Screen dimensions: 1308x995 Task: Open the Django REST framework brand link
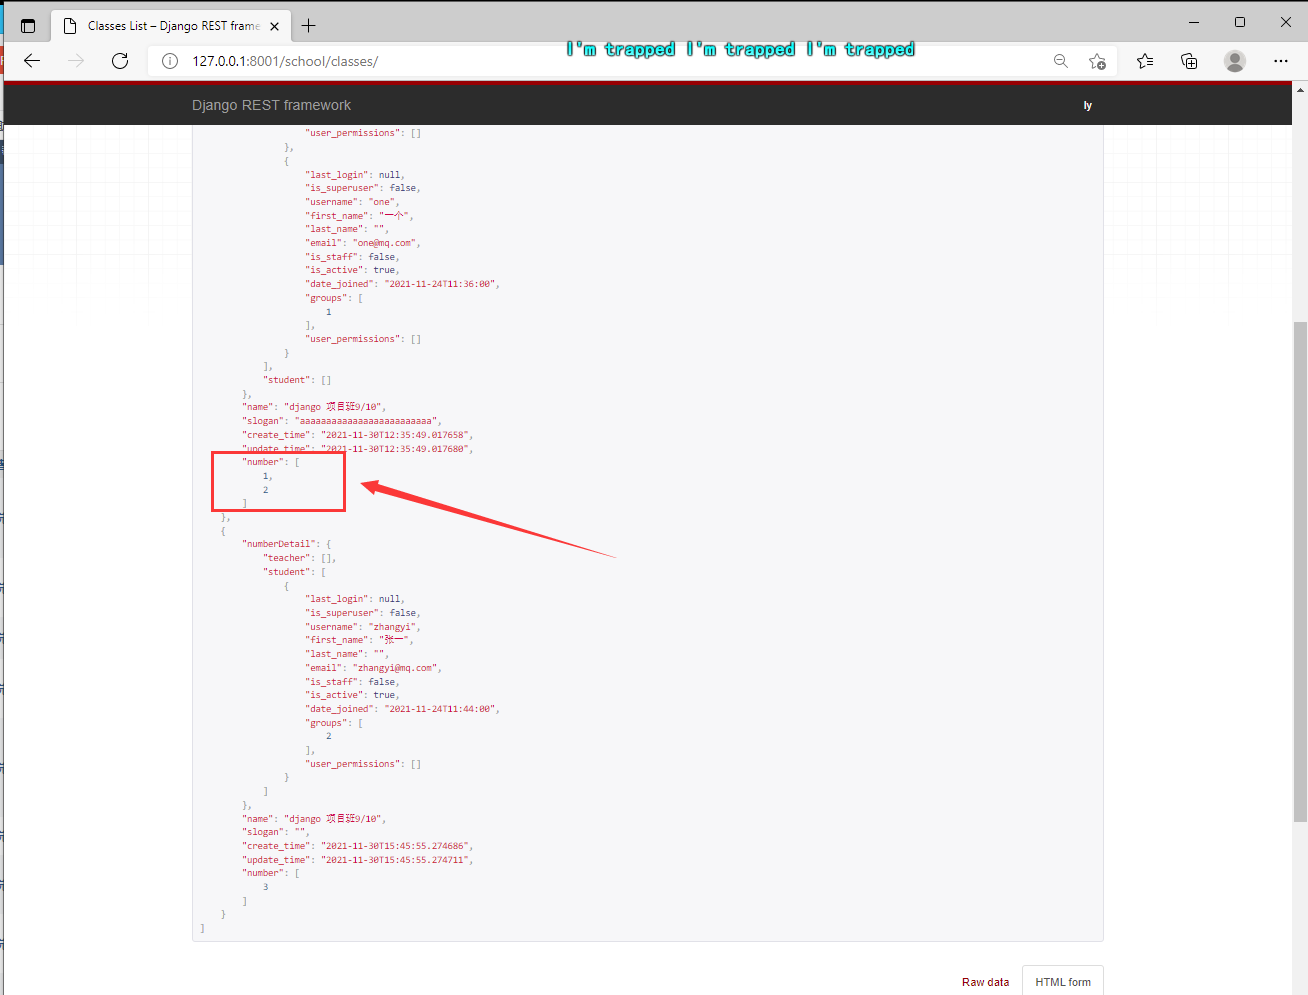click(x=271, y=105)
